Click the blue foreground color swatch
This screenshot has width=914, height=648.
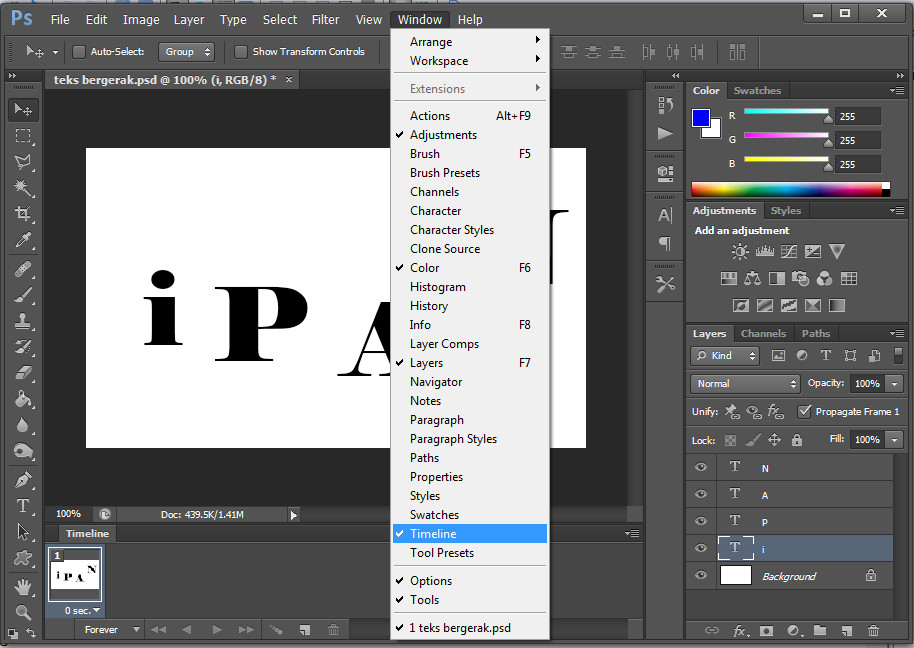(700, 118)
